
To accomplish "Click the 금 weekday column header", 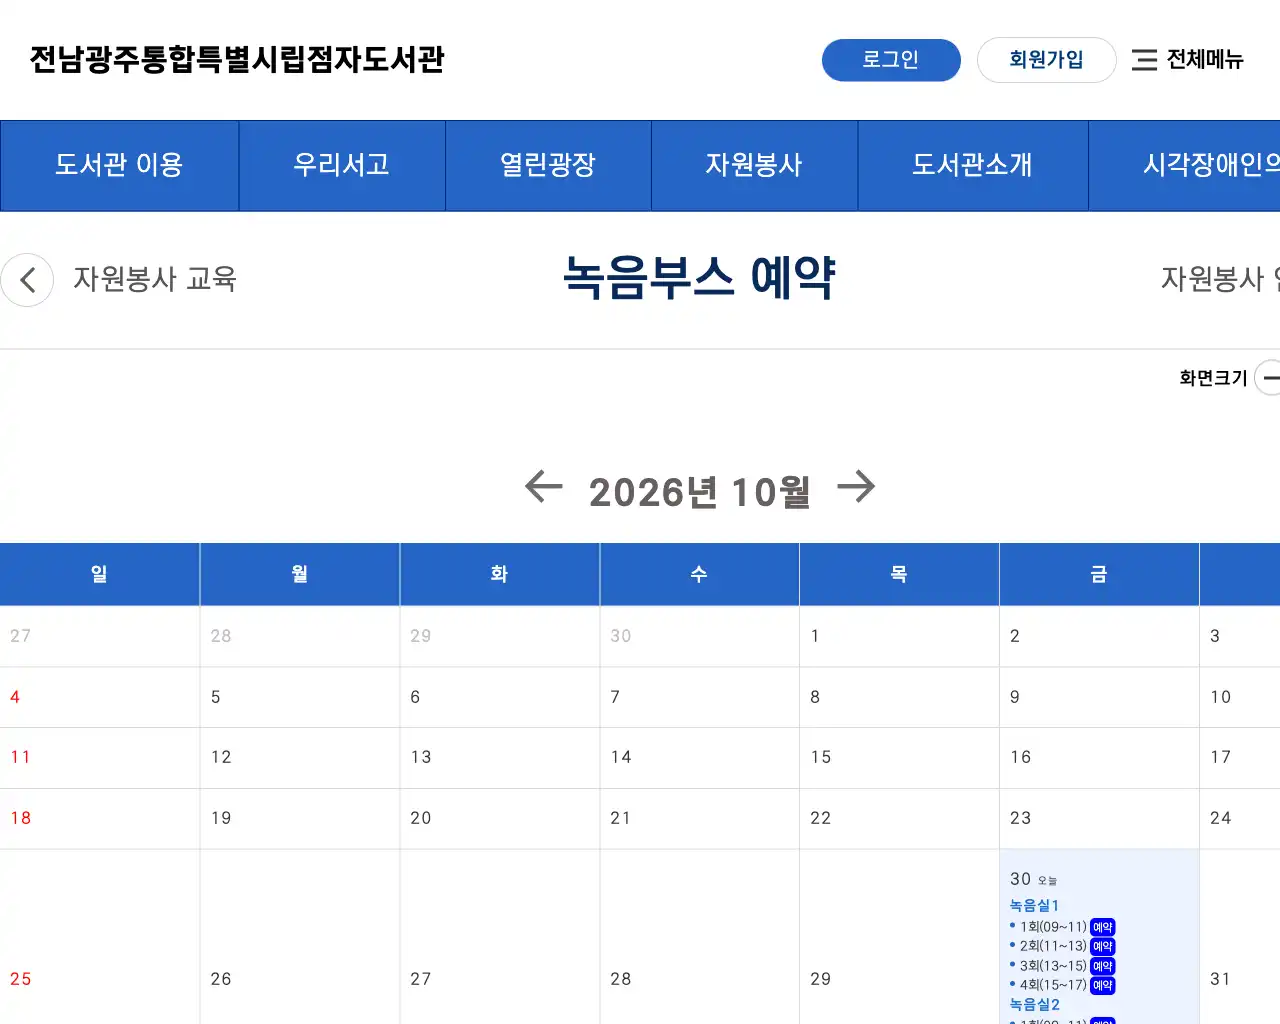I will (x=1099, y=574).
